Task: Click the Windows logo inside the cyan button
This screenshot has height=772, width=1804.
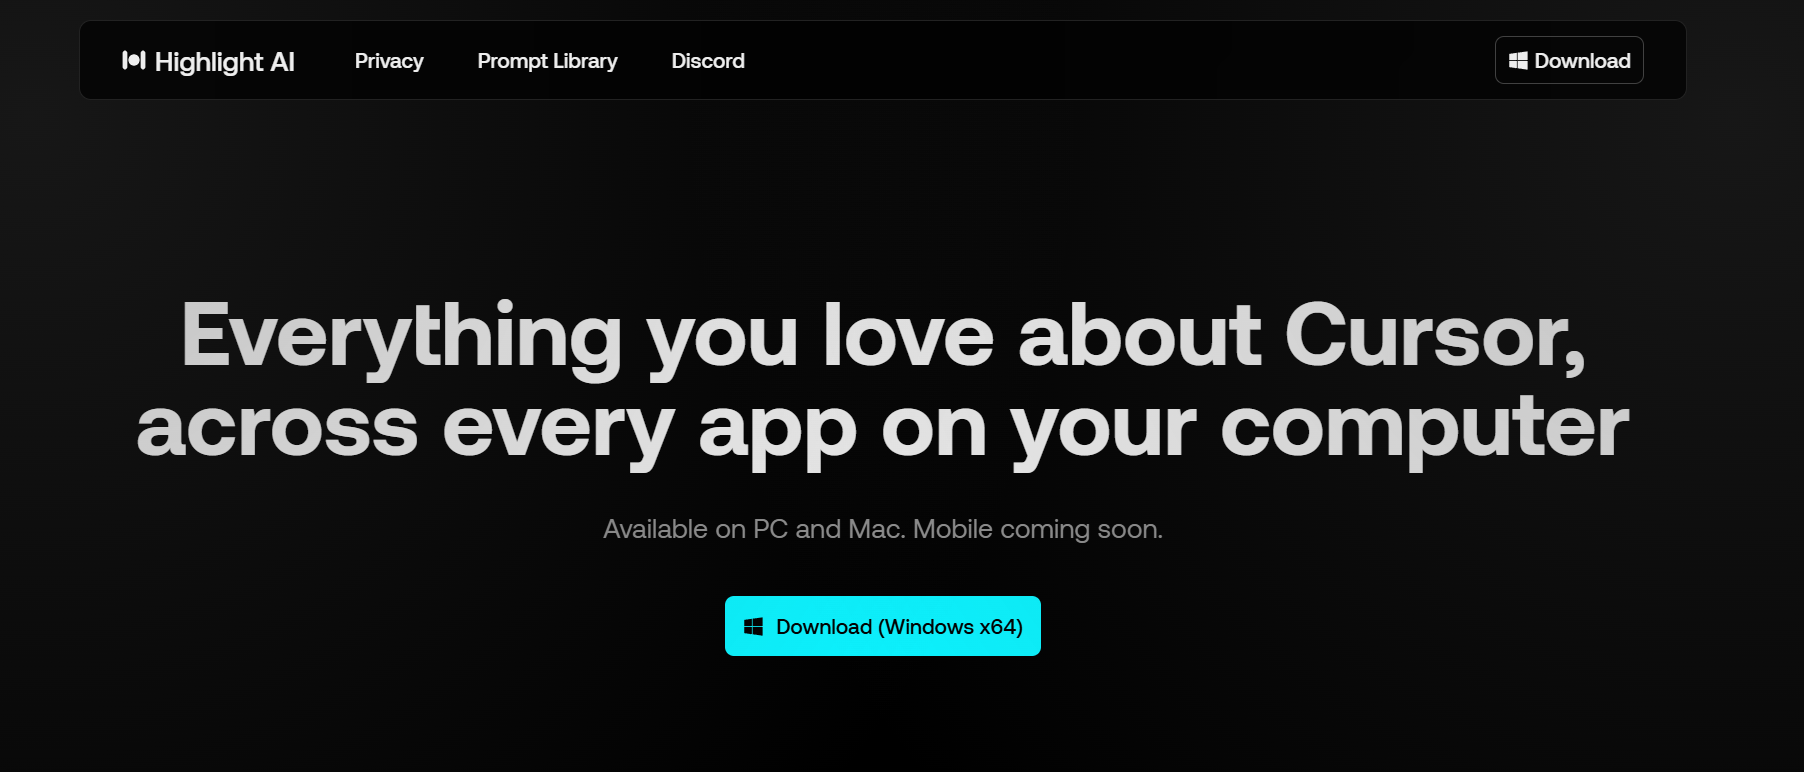Action: click(754, 627)
